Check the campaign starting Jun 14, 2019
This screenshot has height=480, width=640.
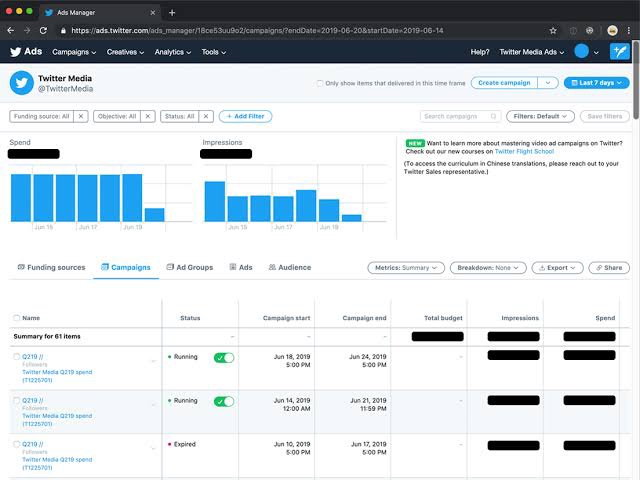click(17, 400)
